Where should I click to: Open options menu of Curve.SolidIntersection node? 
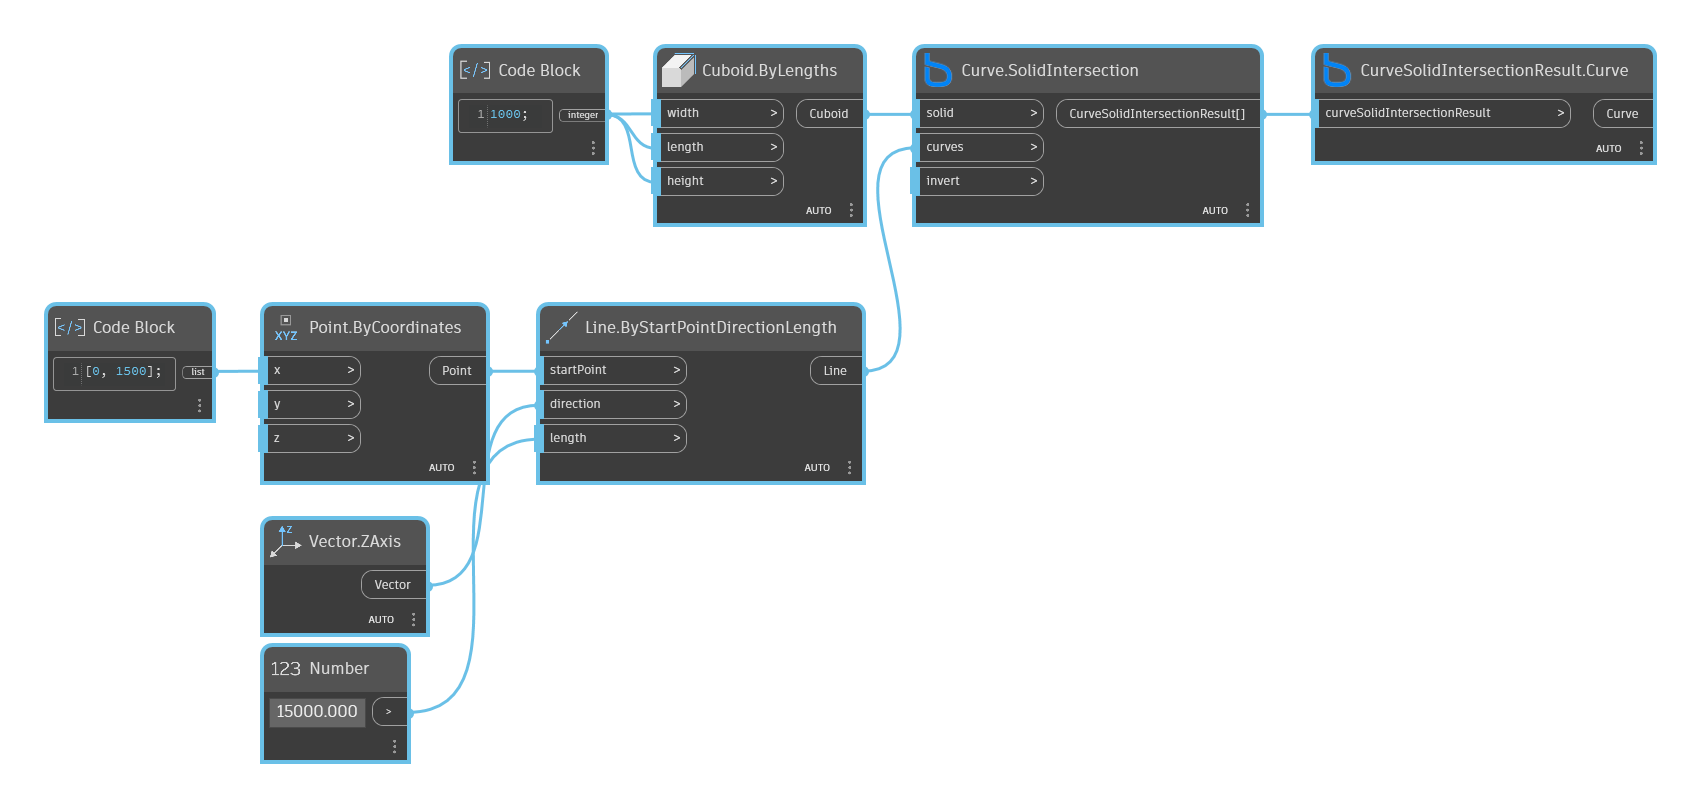(1247, 210)
